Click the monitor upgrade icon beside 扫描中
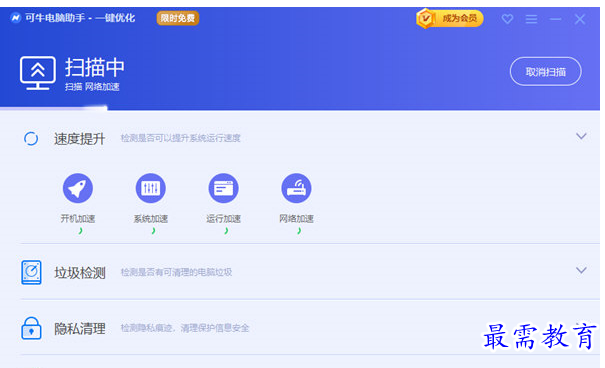Viewport: 605px width, 368px height. [38, 73]
